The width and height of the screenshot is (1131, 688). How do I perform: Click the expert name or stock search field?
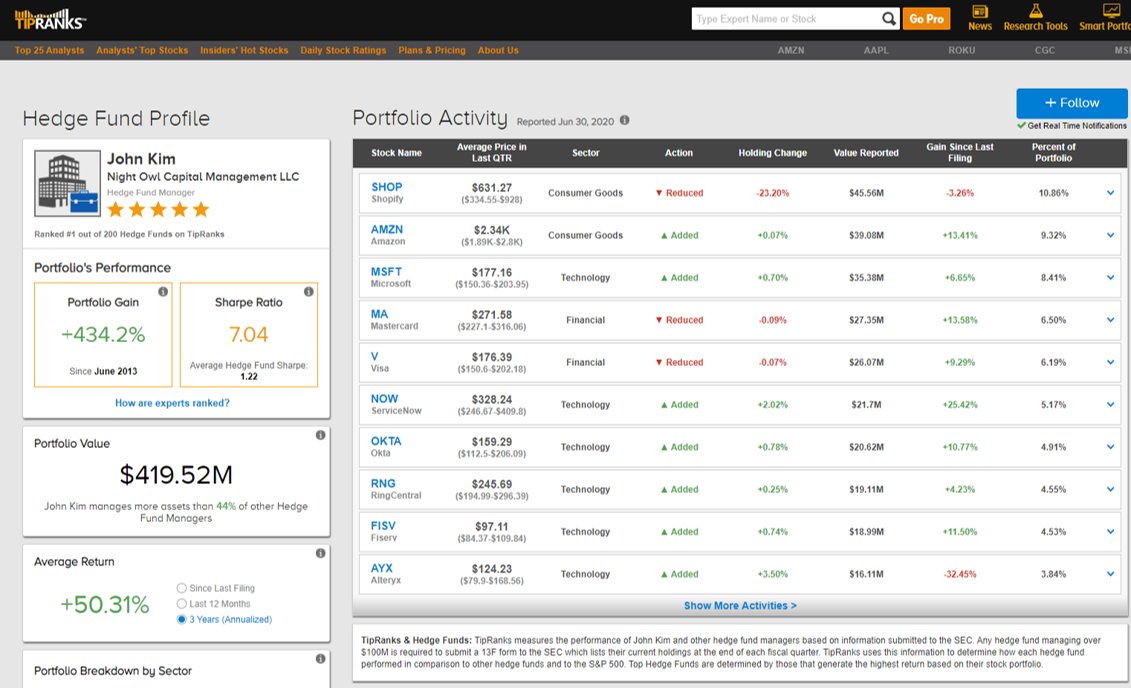point(785,19)
